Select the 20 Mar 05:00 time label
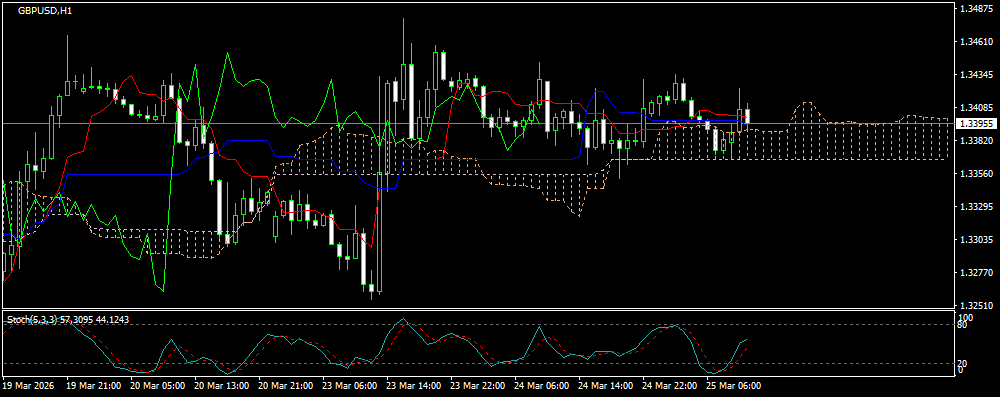This screenshot has height=397, width=1000. coord(157,386)
